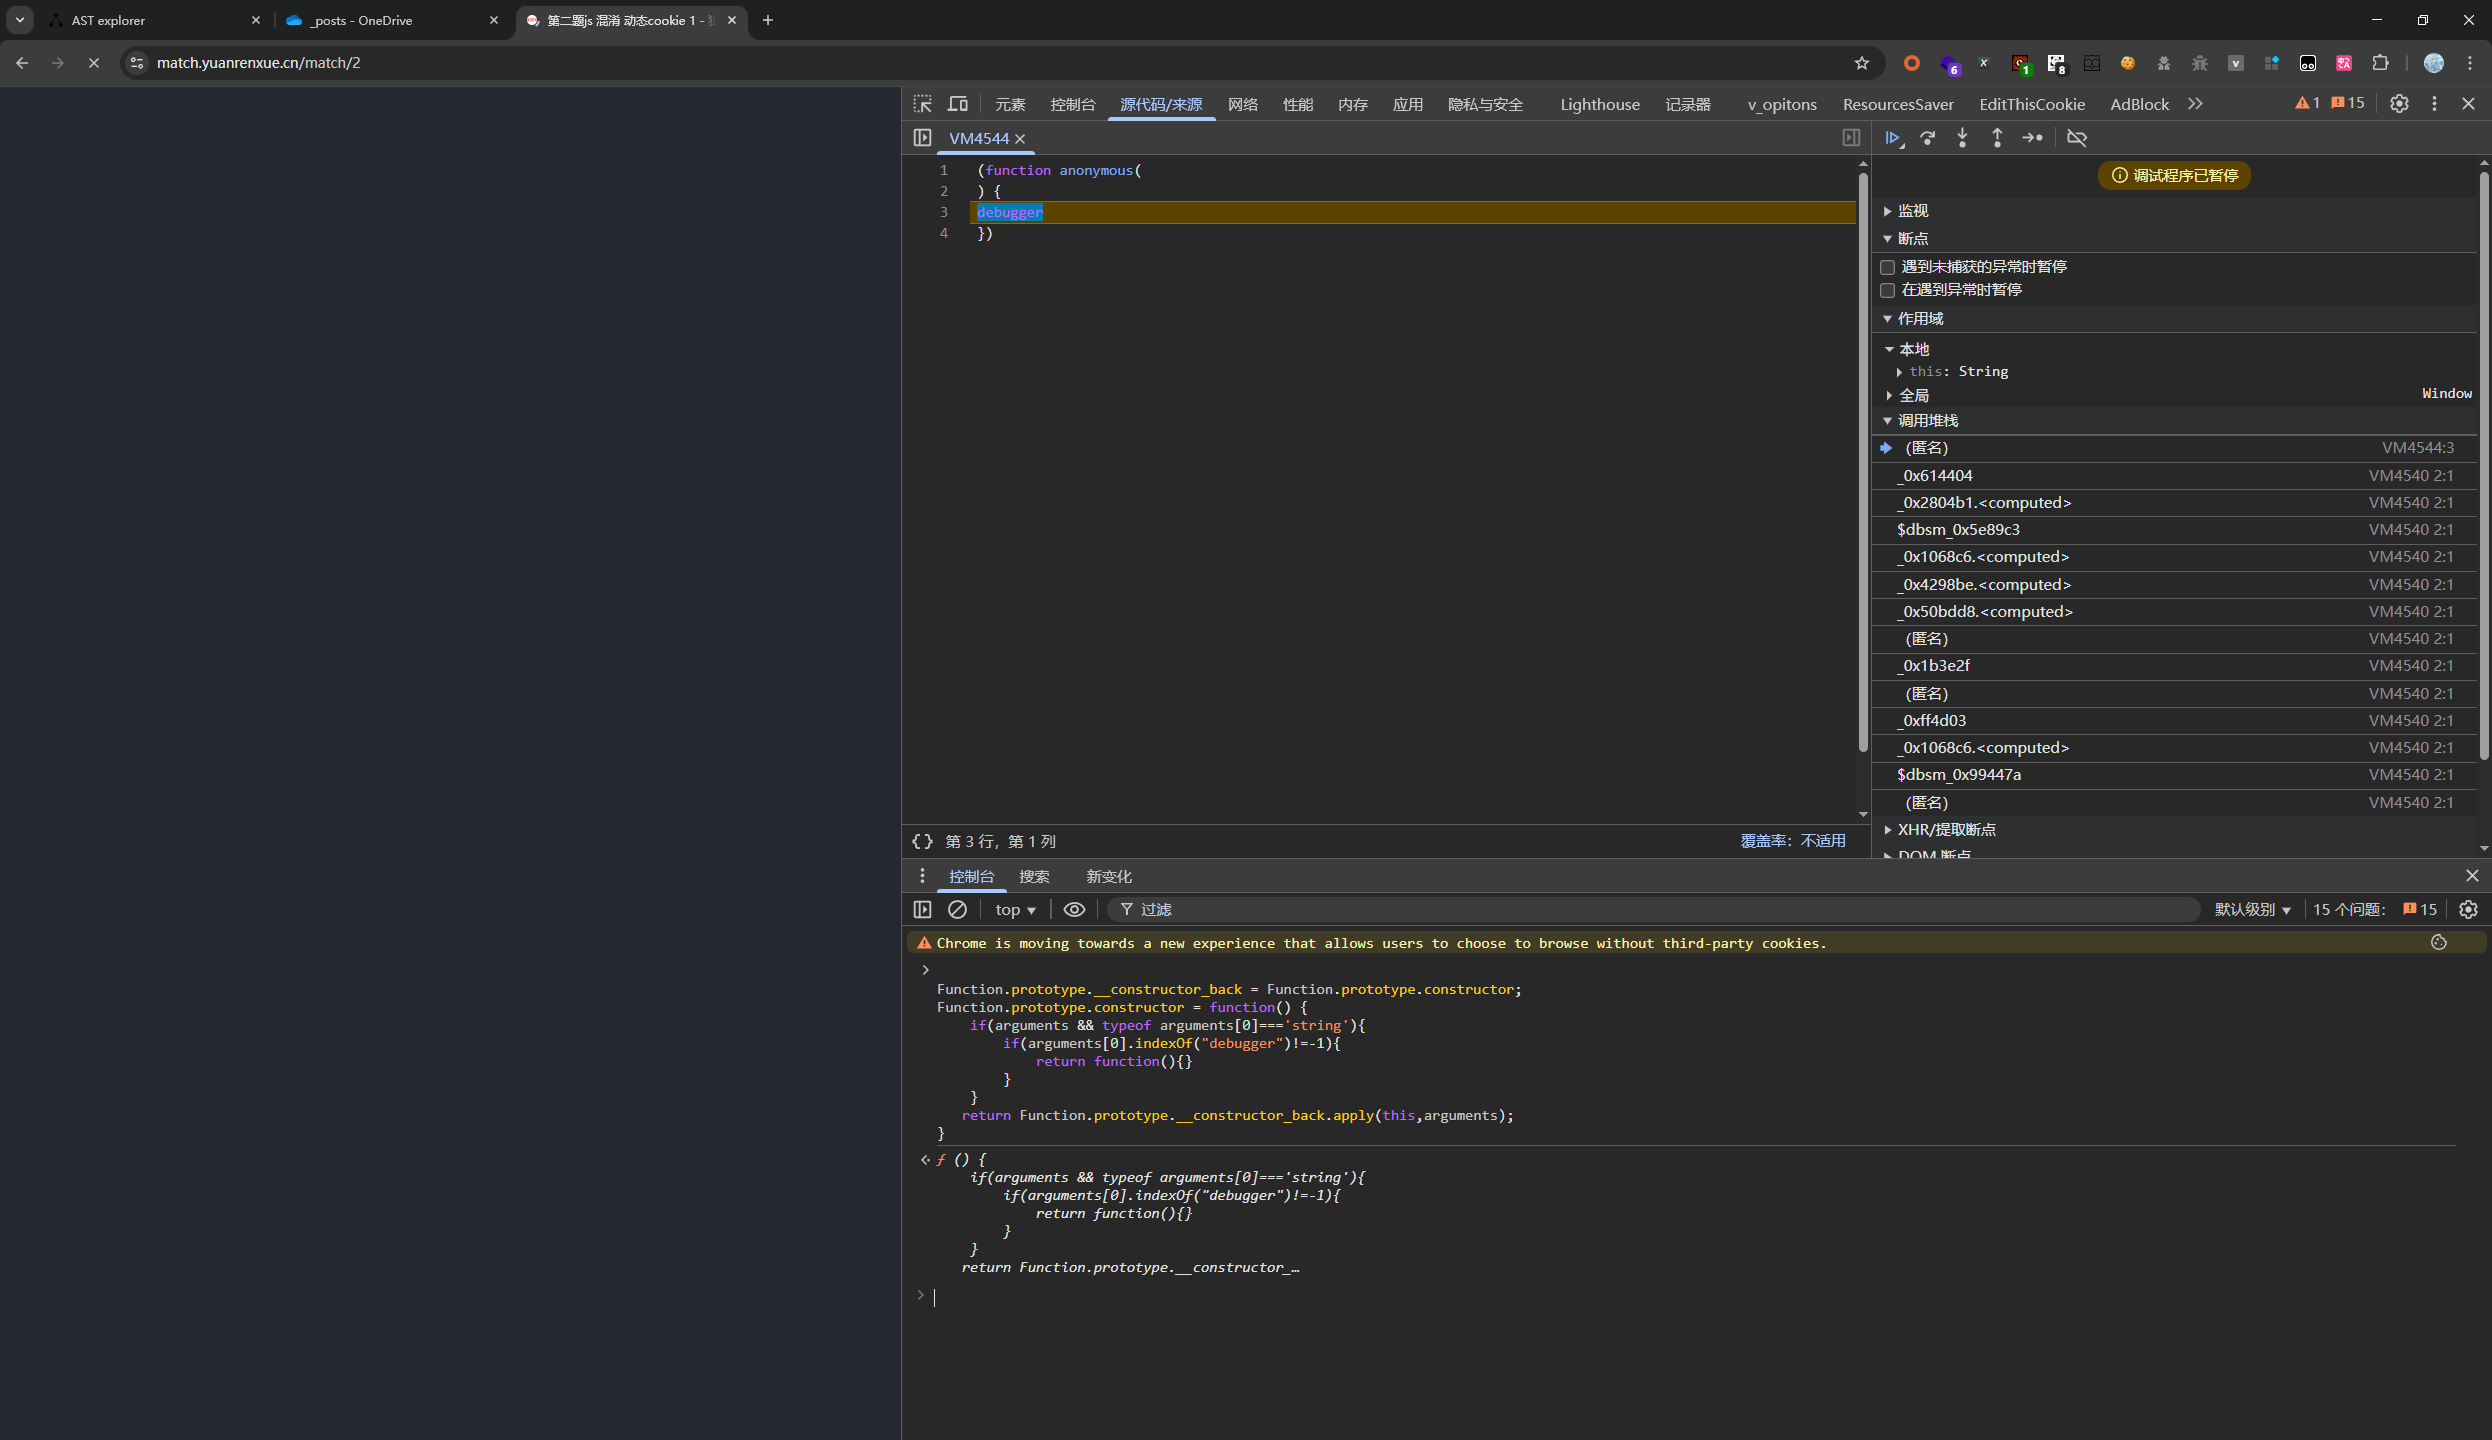This screenshot has width=2492, height=1440.
Task: Toggle live expression eye icon in console
Action: pyautogui.click(x=1074, y=909)
